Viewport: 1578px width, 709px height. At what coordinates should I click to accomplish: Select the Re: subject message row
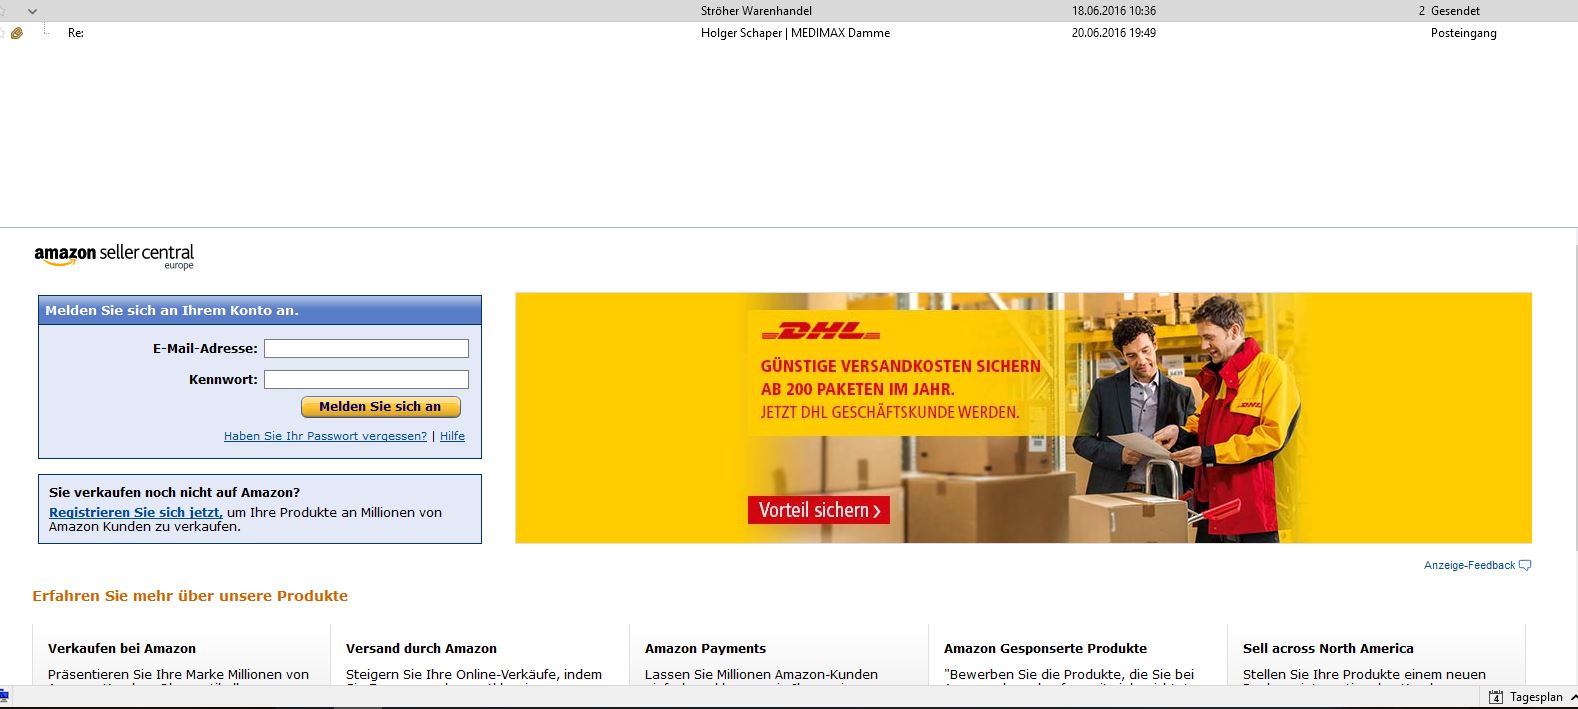point(789,33)
